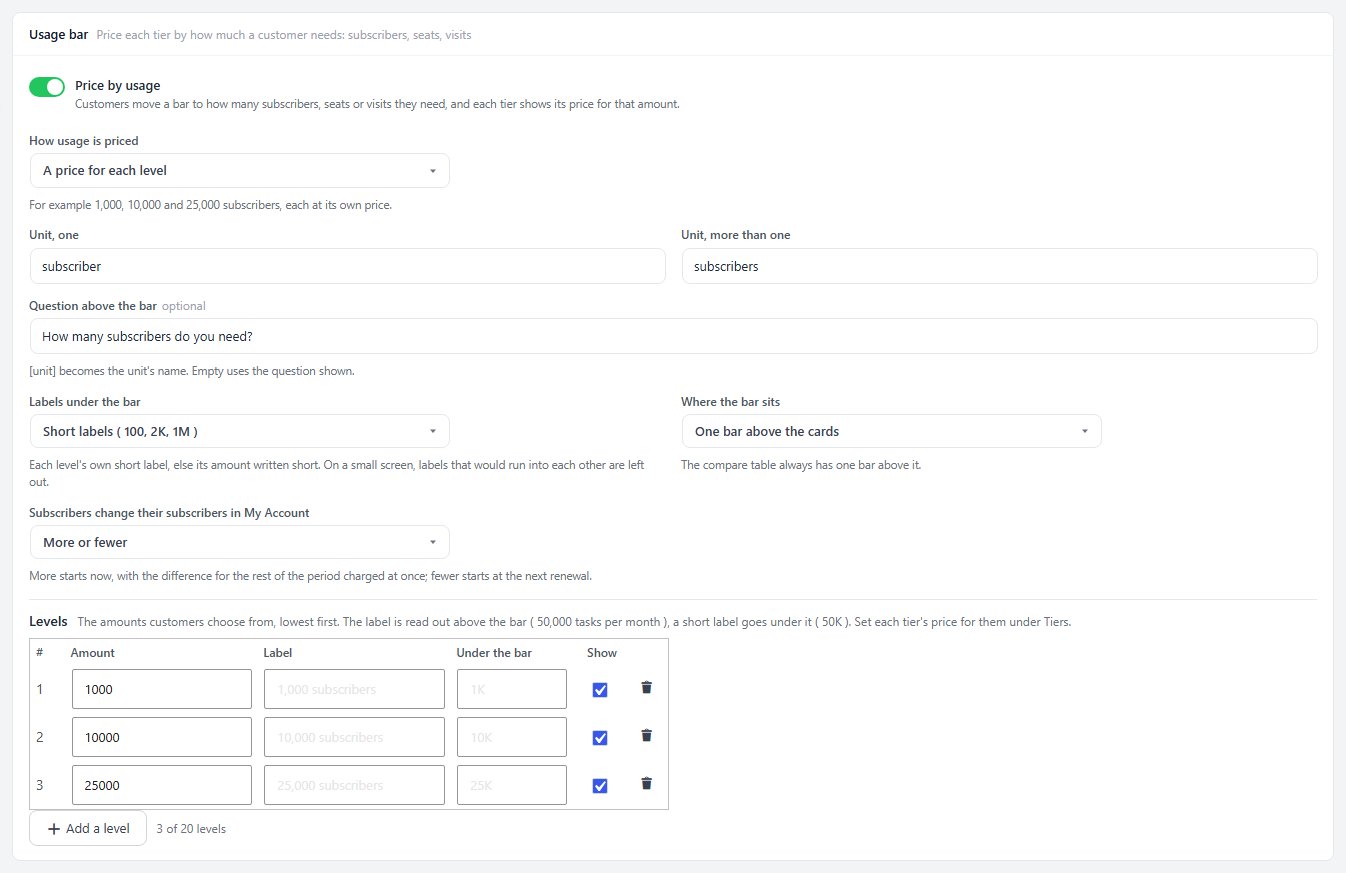Turn off the Price by usage switch
This screenshot has height=873, width=1346.
pos(47,87)
